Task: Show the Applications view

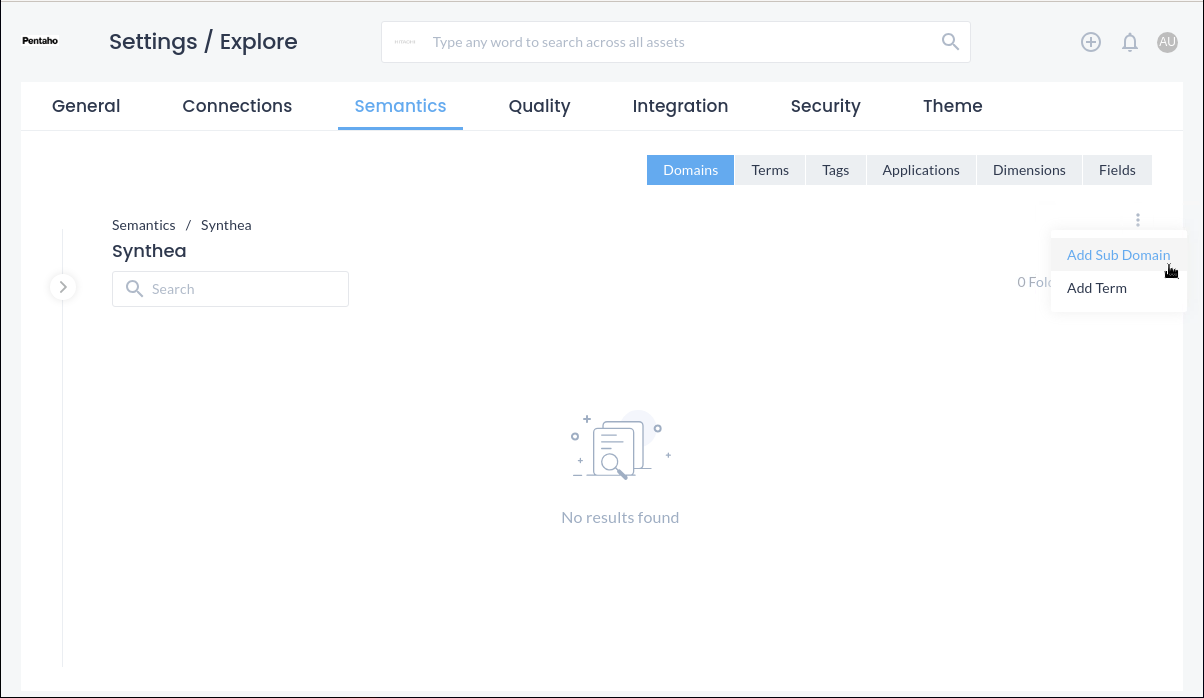Action: (x=920, y=170)
